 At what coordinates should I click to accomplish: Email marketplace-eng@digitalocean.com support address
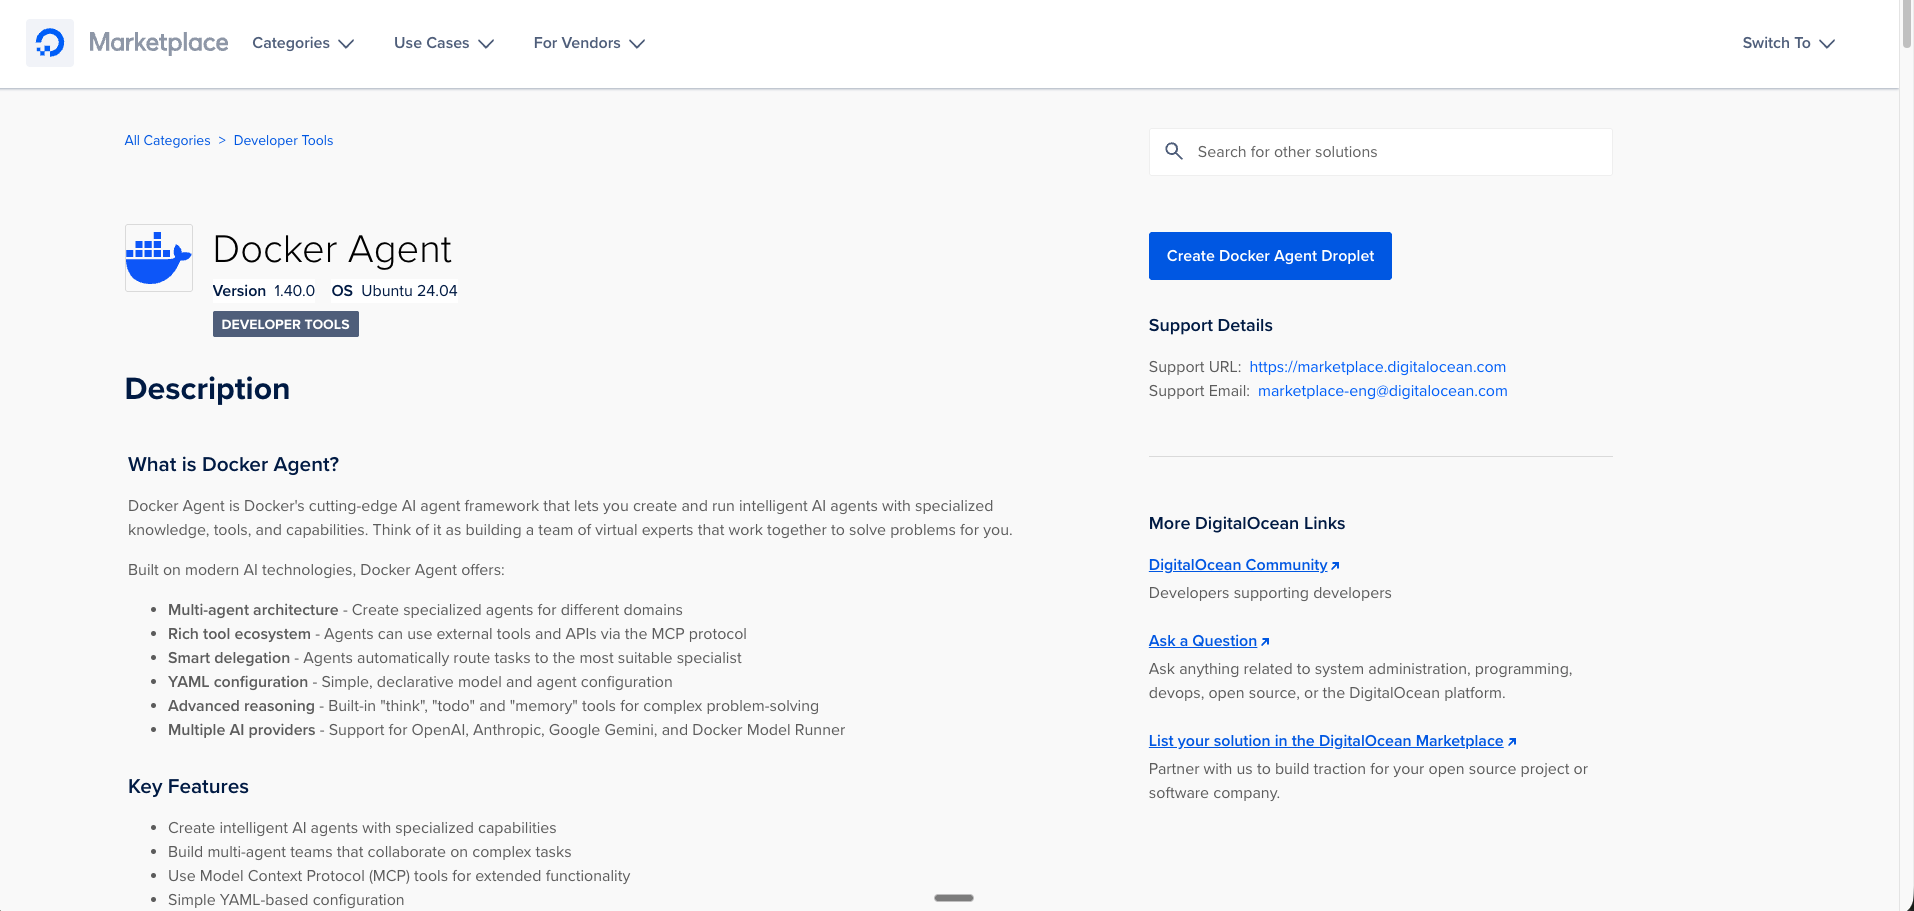pos(1382,390)
